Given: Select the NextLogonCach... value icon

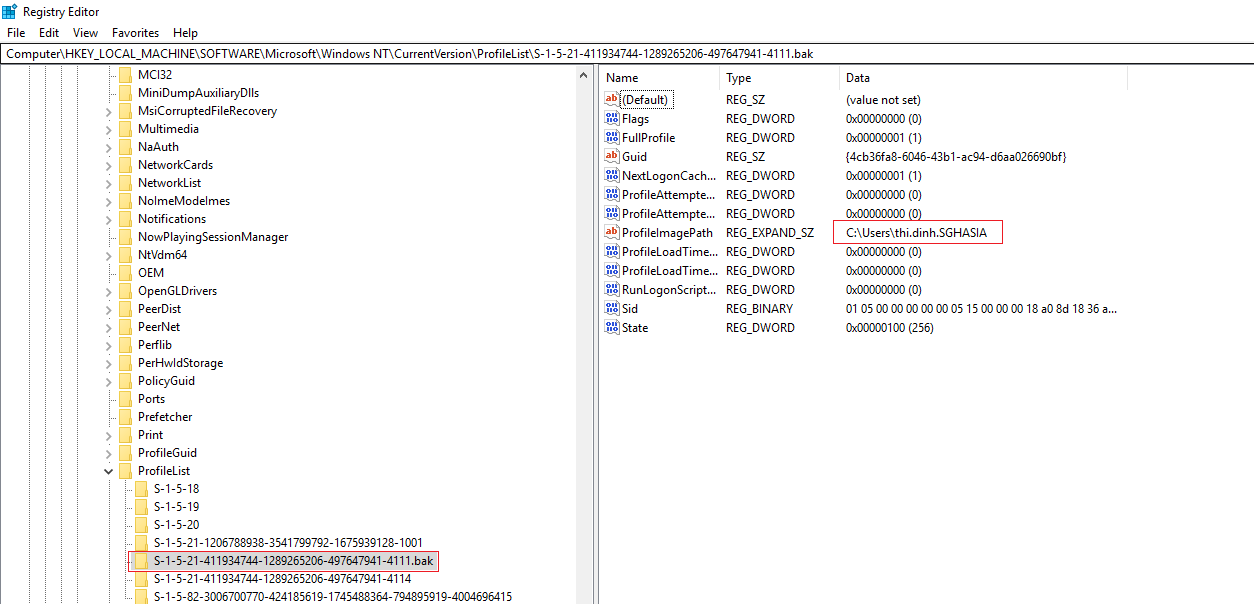Looking at the screenshot, I should click(x=612, y=176).
